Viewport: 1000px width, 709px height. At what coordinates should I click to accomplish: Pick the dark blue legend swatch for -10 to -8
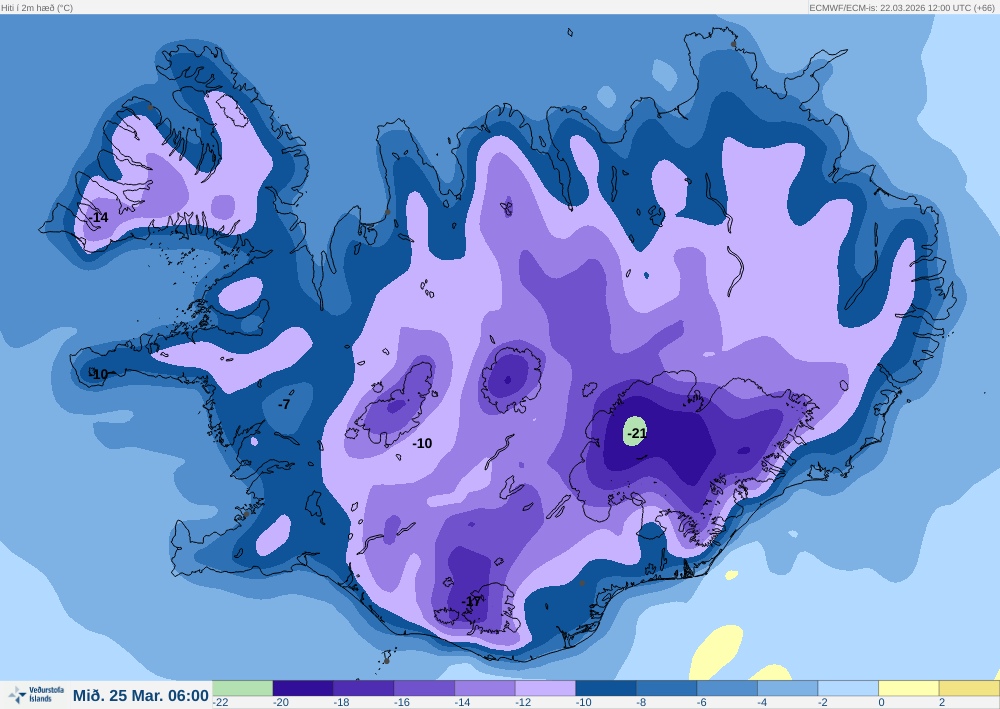[x=606, y=688]
